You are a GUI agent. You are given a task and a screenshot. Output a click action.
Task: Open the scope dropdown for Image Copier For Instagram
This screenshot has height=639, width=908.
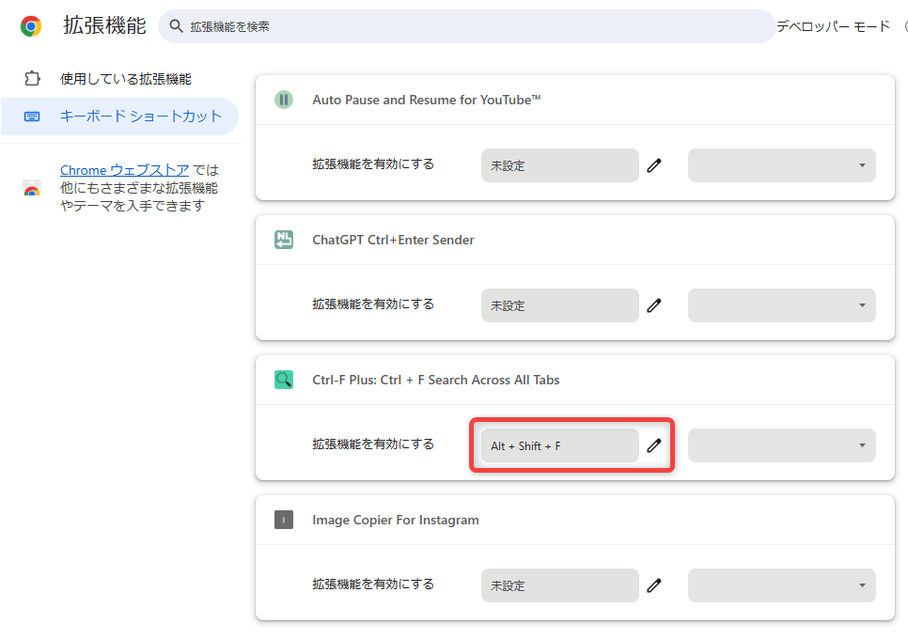click(x=782, y=586)
